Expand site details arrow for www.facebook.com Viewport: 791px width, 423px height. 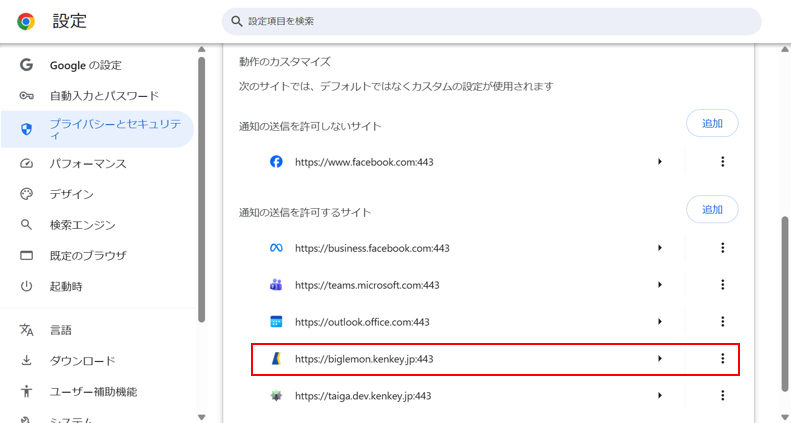(x=660, y=162)
